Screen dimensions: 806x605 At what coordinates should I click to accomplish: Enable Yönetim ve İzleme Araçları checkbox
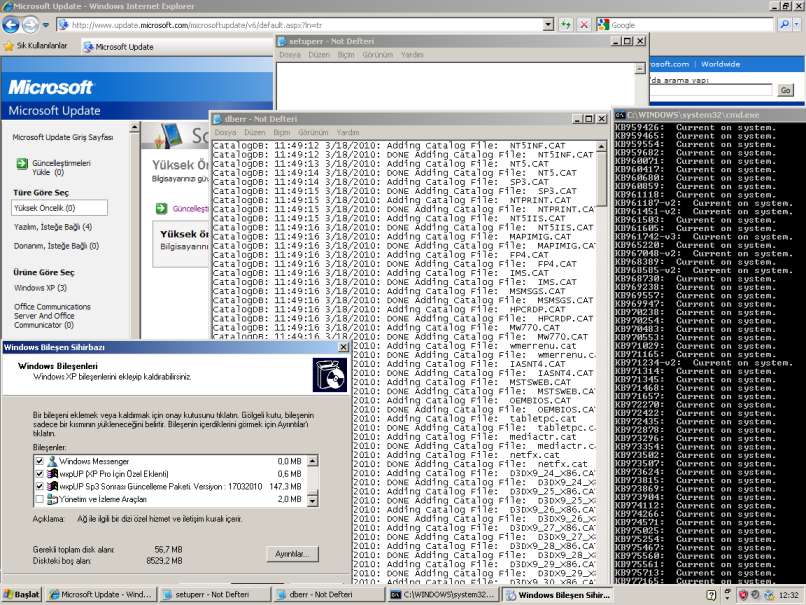[40, 499]
